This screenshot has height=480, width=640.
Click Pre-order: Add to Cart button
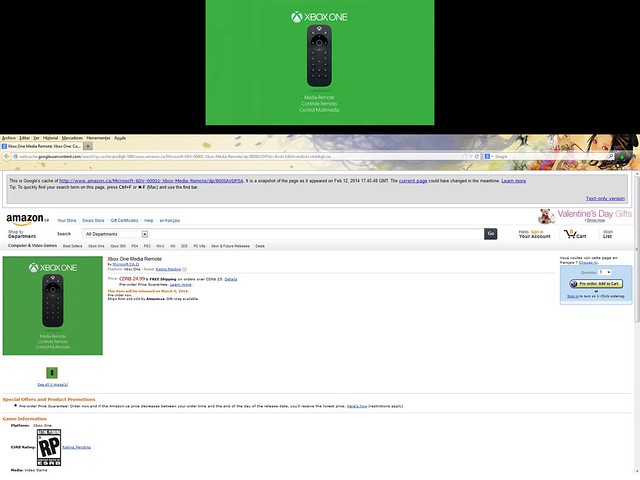click(597, 284)
